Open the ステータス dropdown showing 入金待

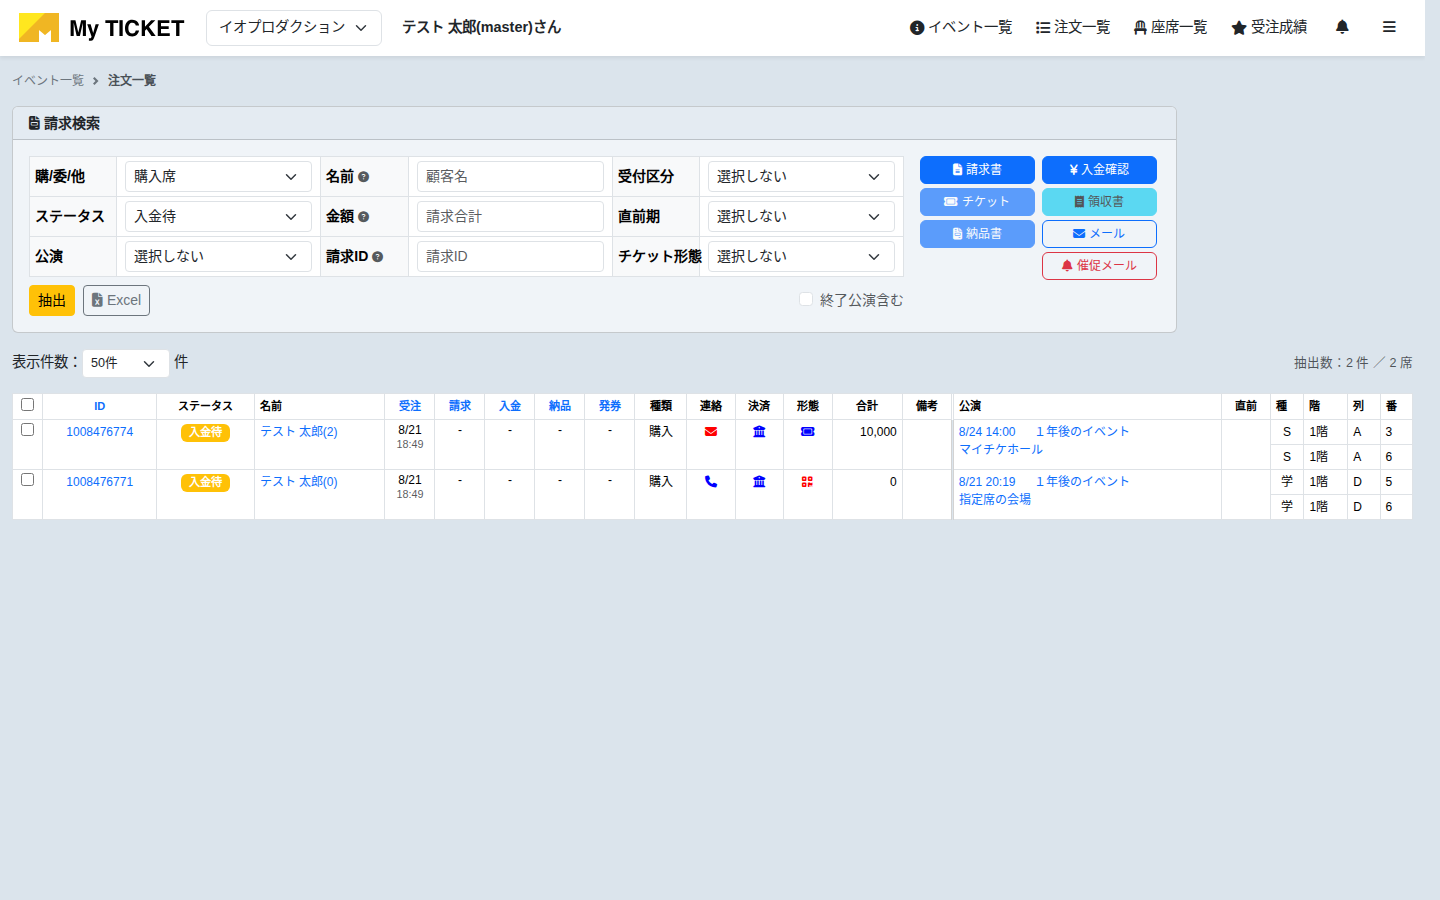218,216
